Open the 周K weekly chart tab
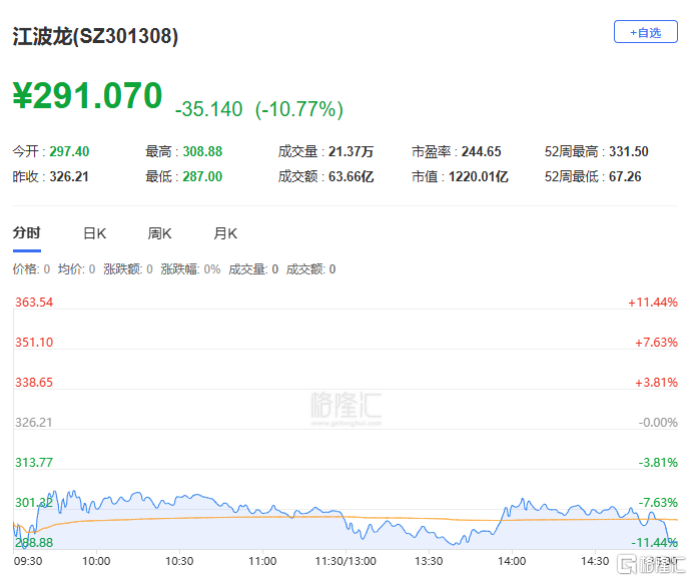 pos(159,233)
